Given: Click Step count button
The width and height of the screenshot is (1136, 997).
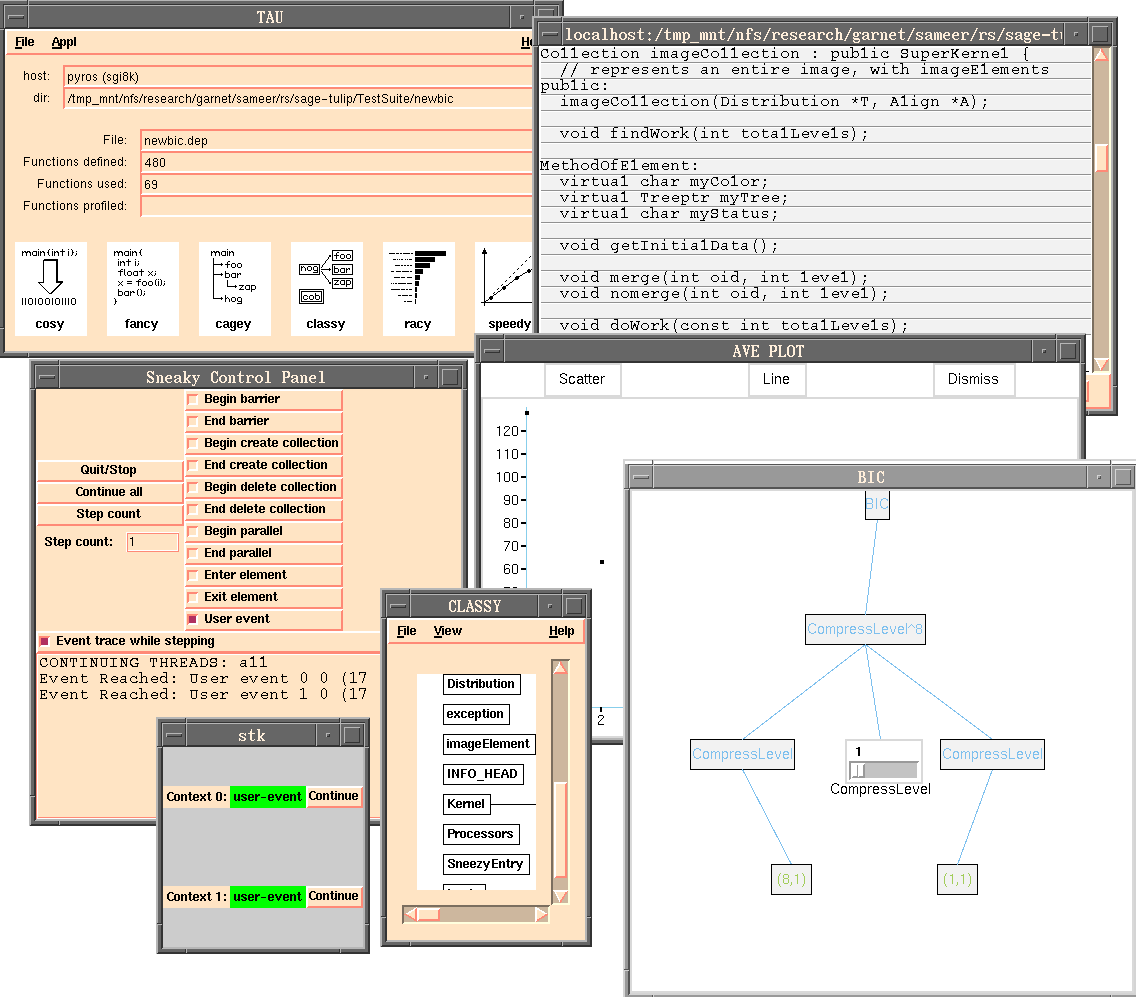Looking at the screenshot, I should pos(109,514).
